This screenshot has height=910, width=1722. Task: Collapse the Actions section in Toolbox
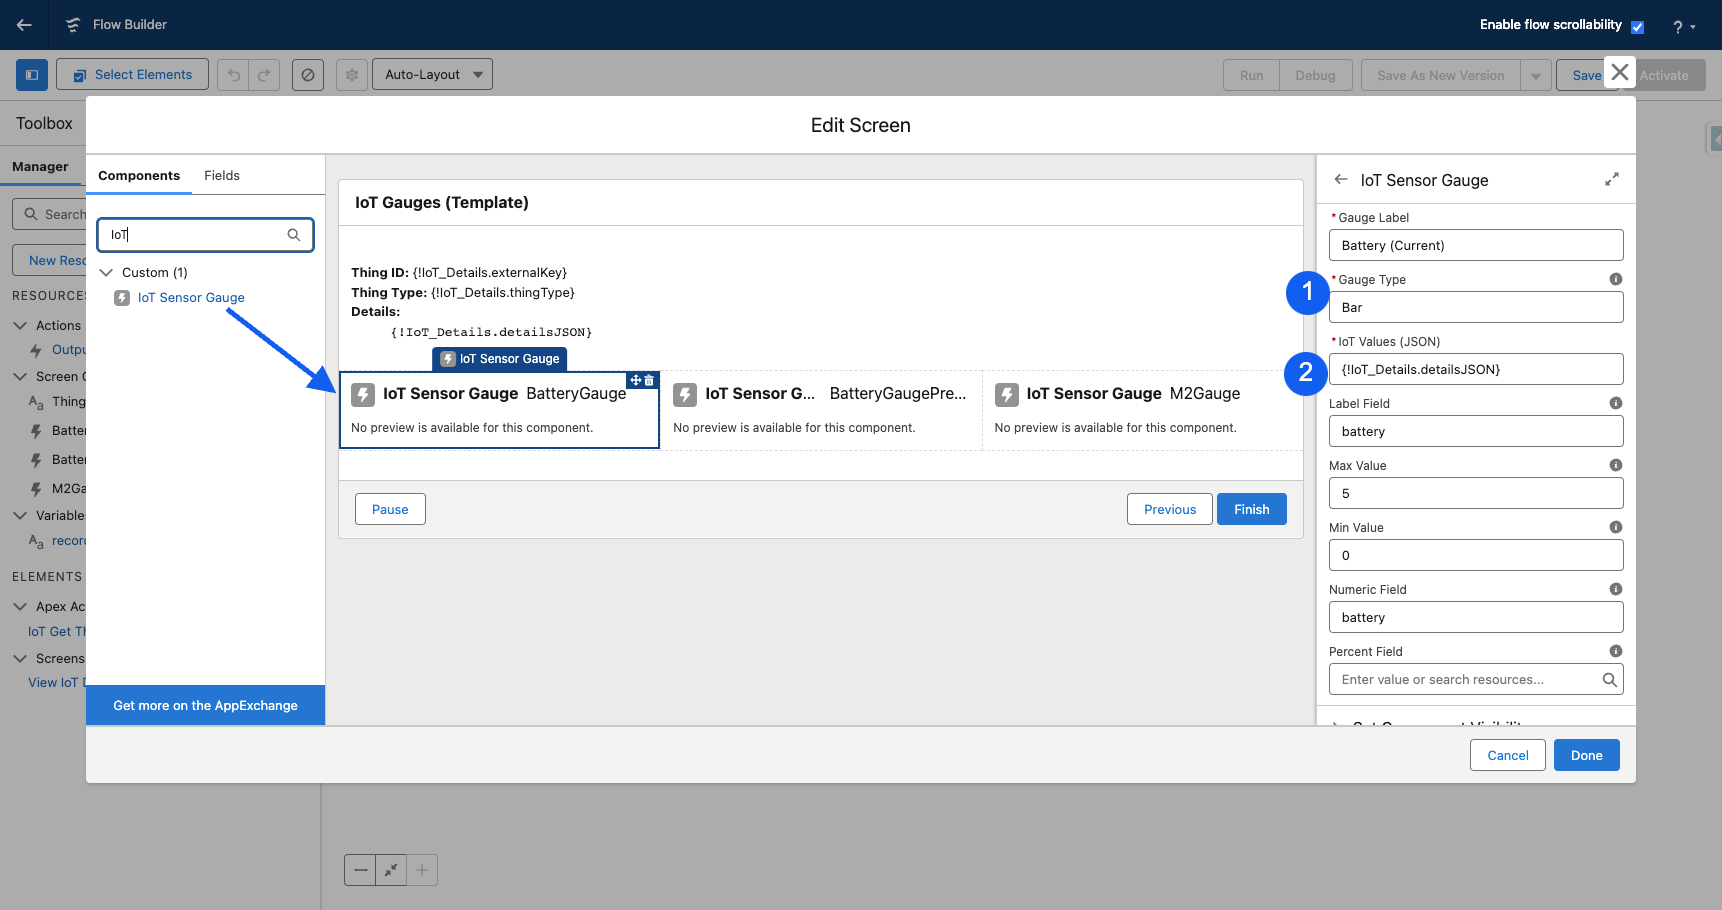20,325
